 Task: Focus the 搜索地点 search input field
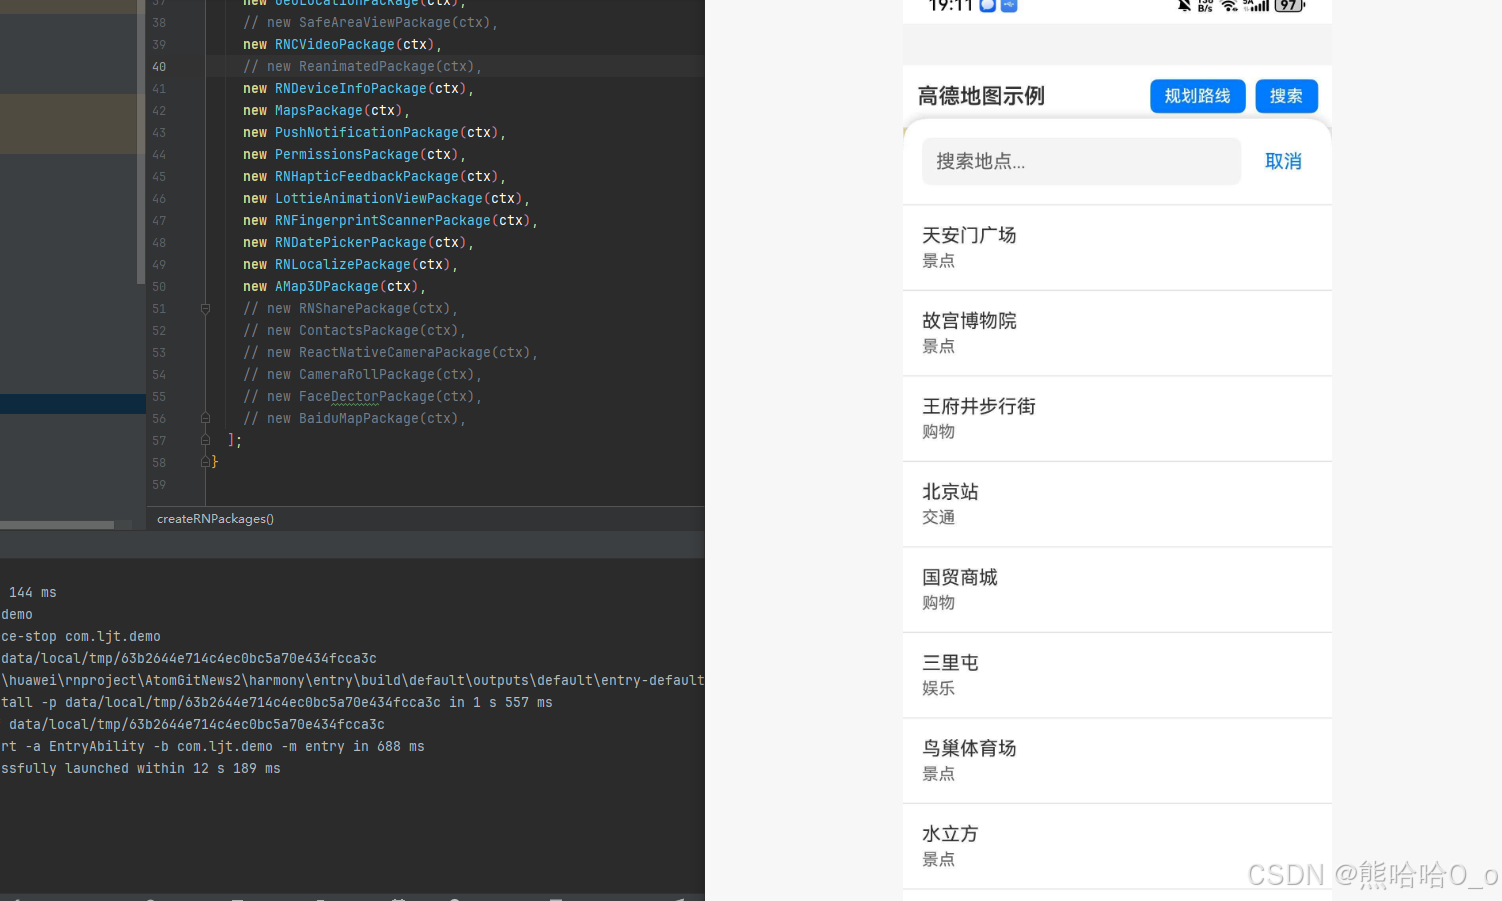coord(1081,161)
